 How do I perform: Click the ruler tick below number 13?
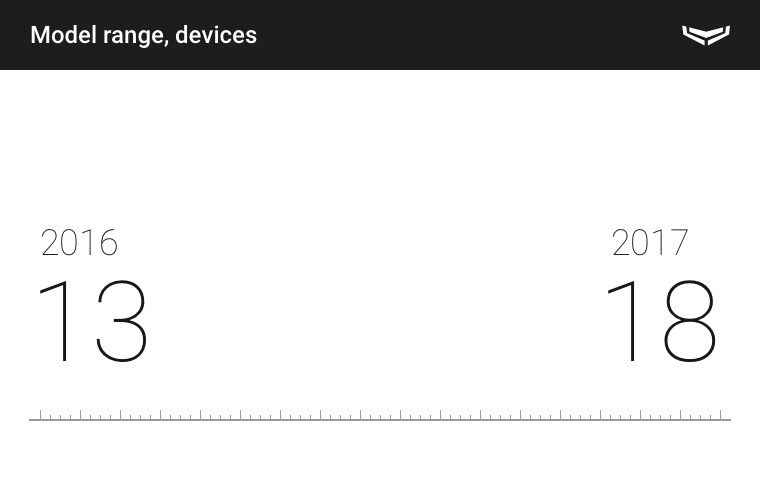90,416
